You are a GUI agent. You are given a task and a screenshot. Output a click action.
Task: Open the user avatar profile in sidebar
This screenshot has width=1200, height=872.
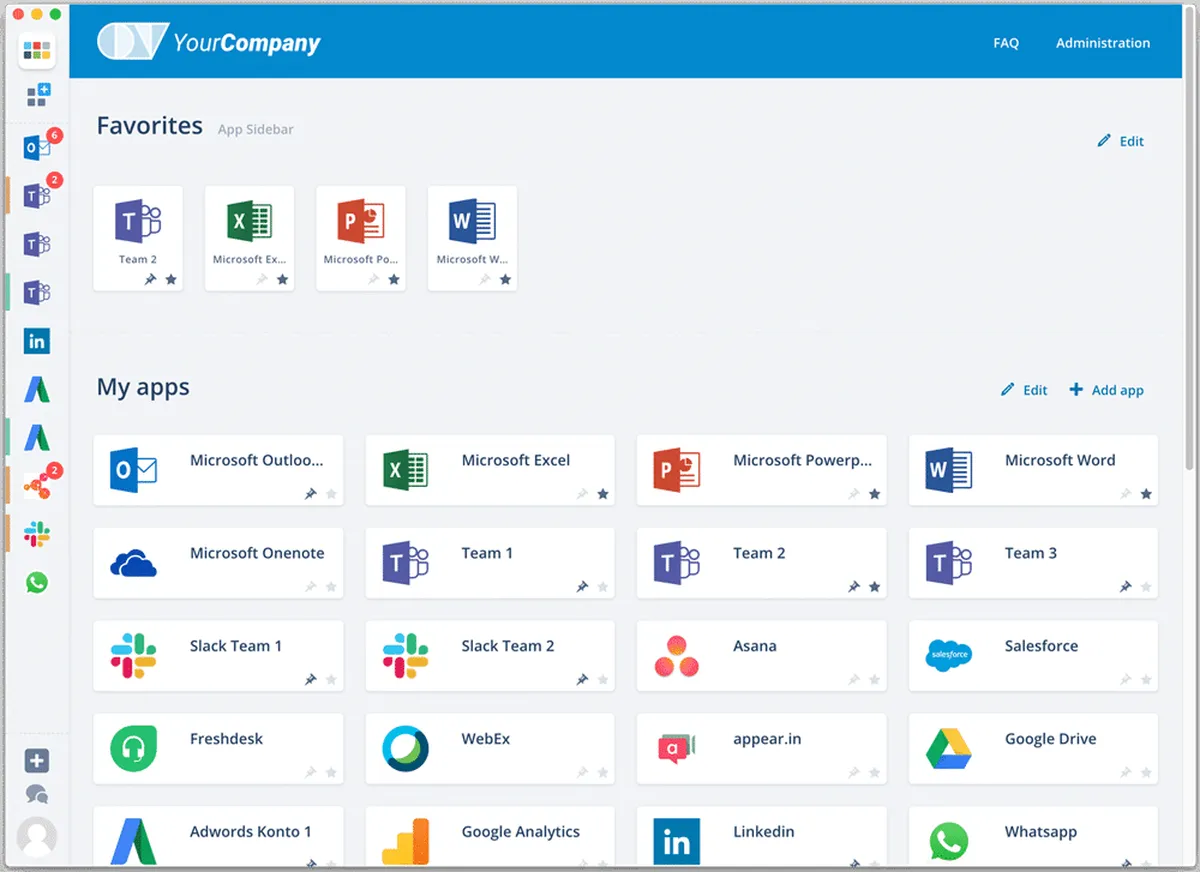tap(37, 837)
